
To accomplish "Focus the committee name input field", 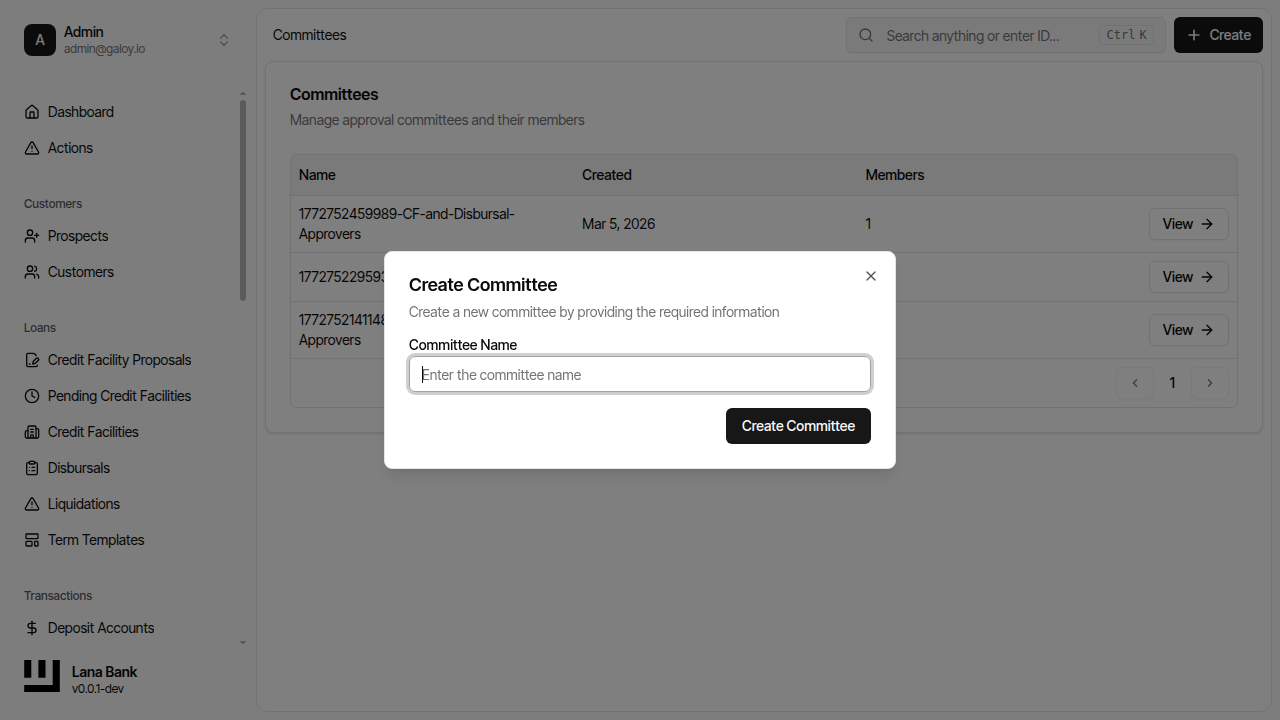I will pos(639,373).
